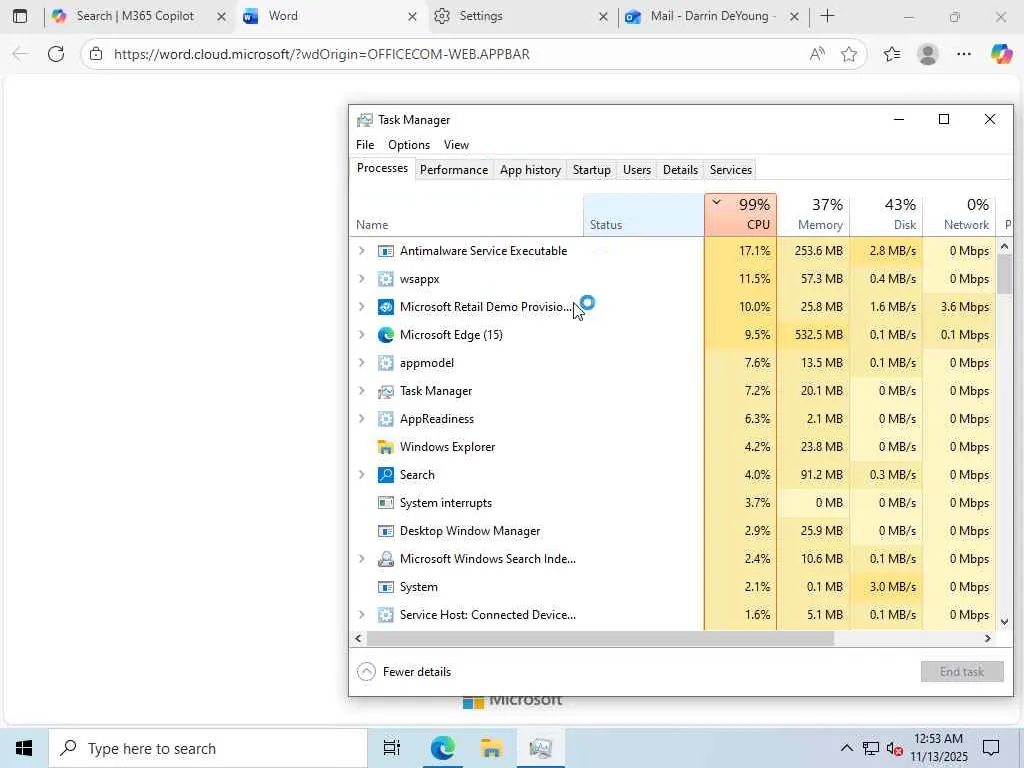Image resolution: width=1024 pixels, height=768 pixels.
Task: Click the browser refresh icon
Action: (x=56, y=54)
